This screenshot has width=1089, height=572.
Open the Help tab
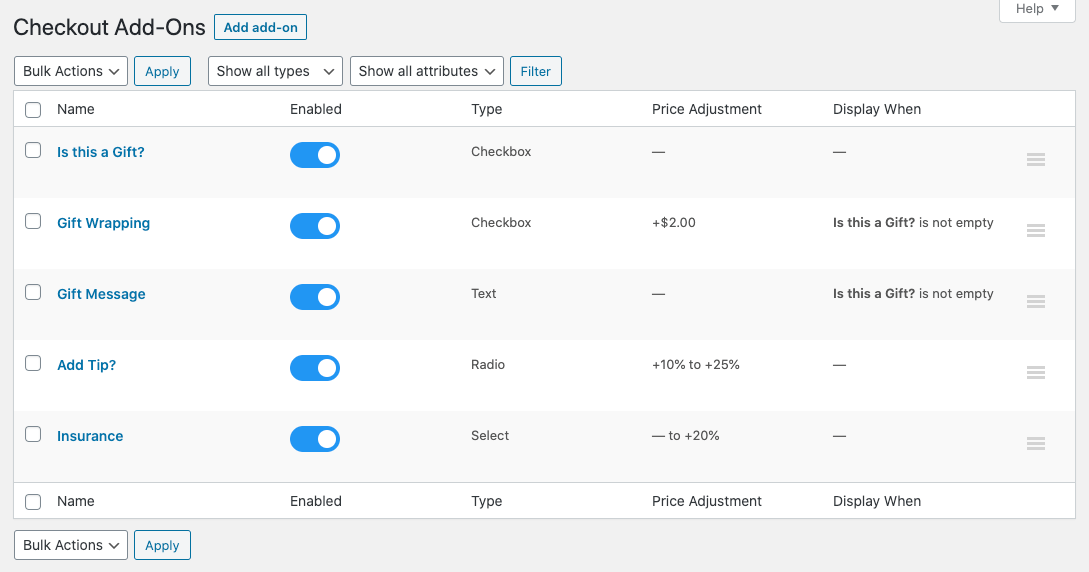[x=1037, y=9]
